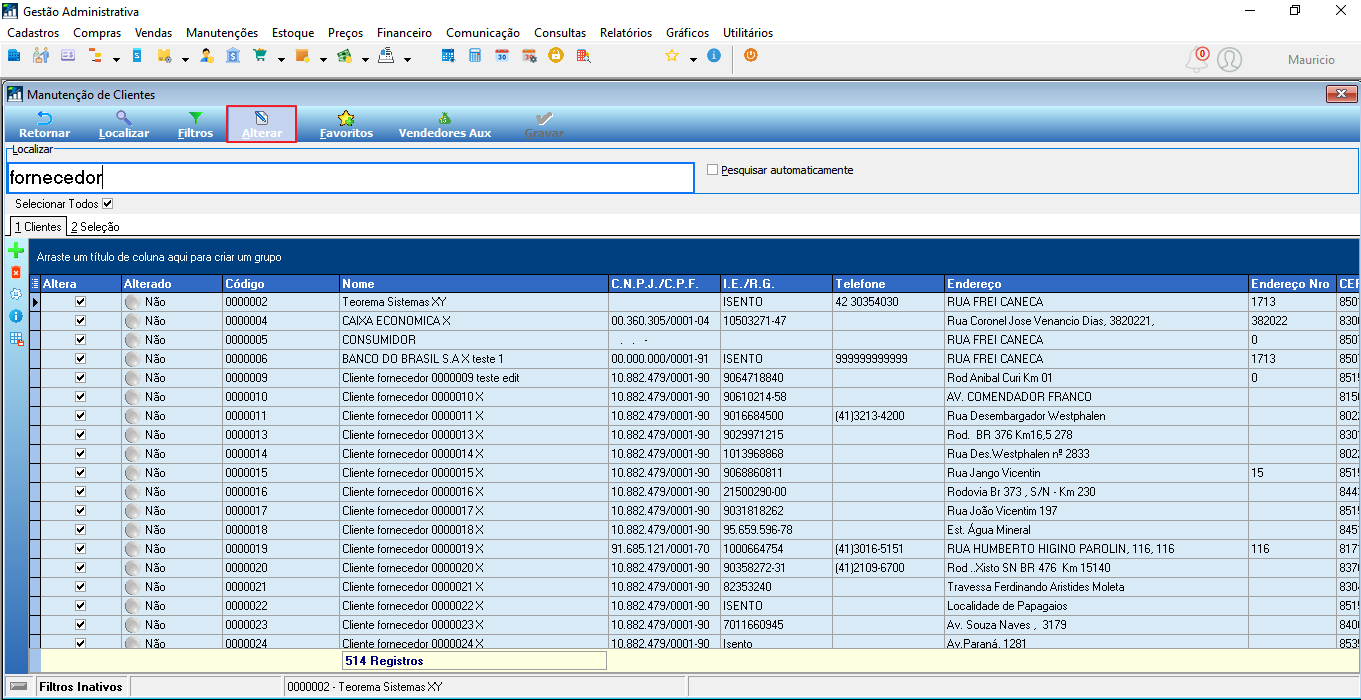Click the Retornar button
The height and width of the screenshot is (700, 1361).
[45, 125]
